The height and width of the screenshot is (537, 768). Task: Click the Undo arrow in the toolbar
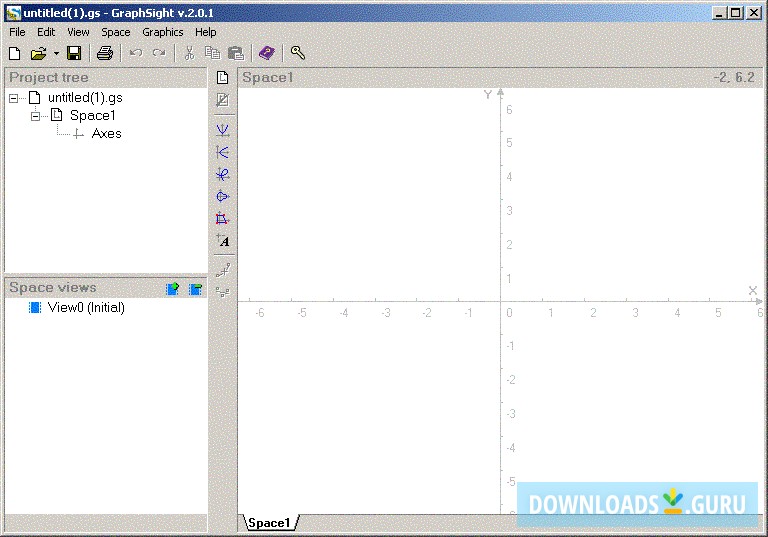click(x=136, y=53)
